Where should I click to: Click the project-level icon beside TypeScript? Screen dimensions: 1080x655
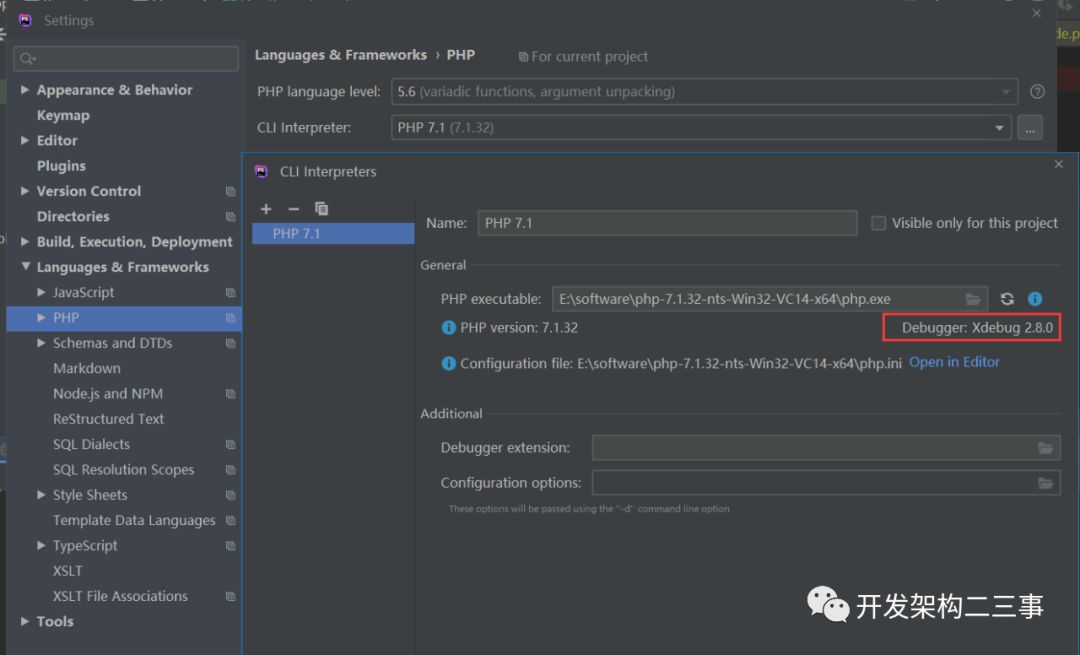click(x=231, y=546)
